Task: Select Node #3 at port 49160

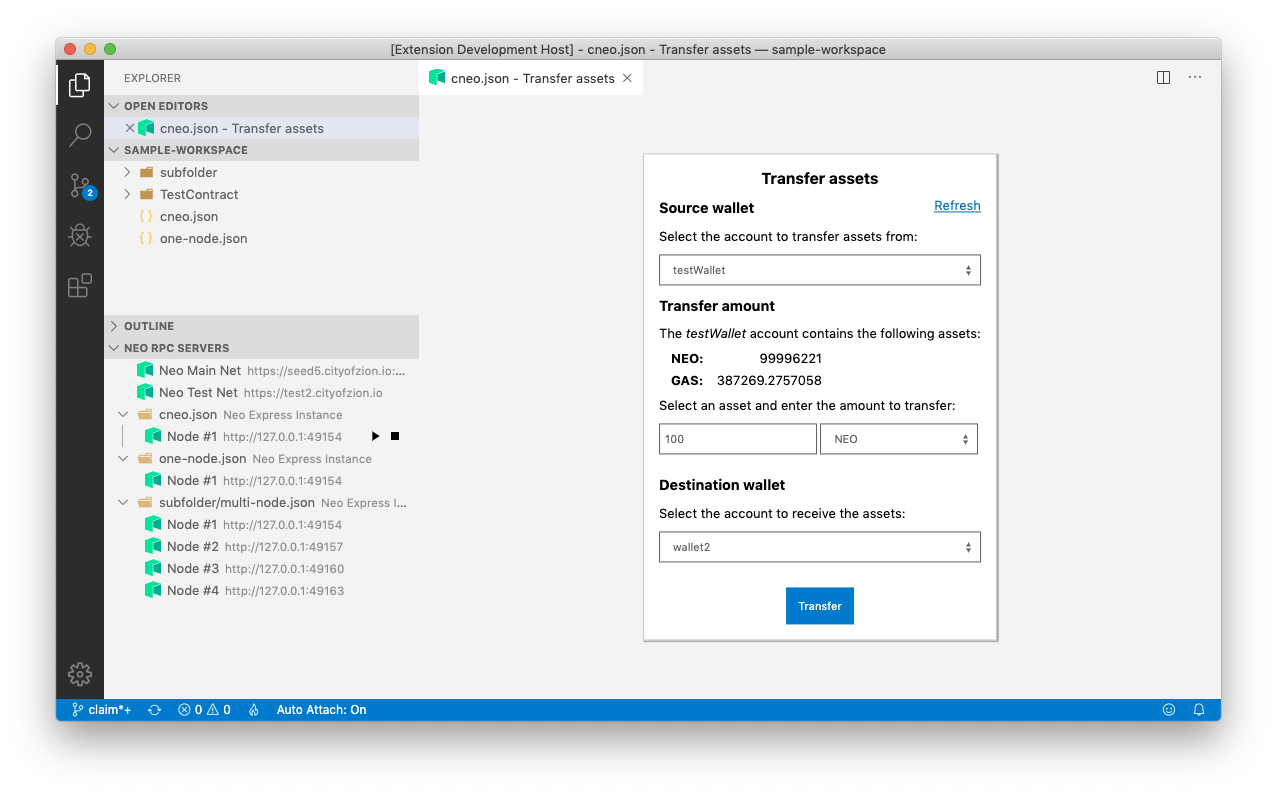Action: [261, 569]
